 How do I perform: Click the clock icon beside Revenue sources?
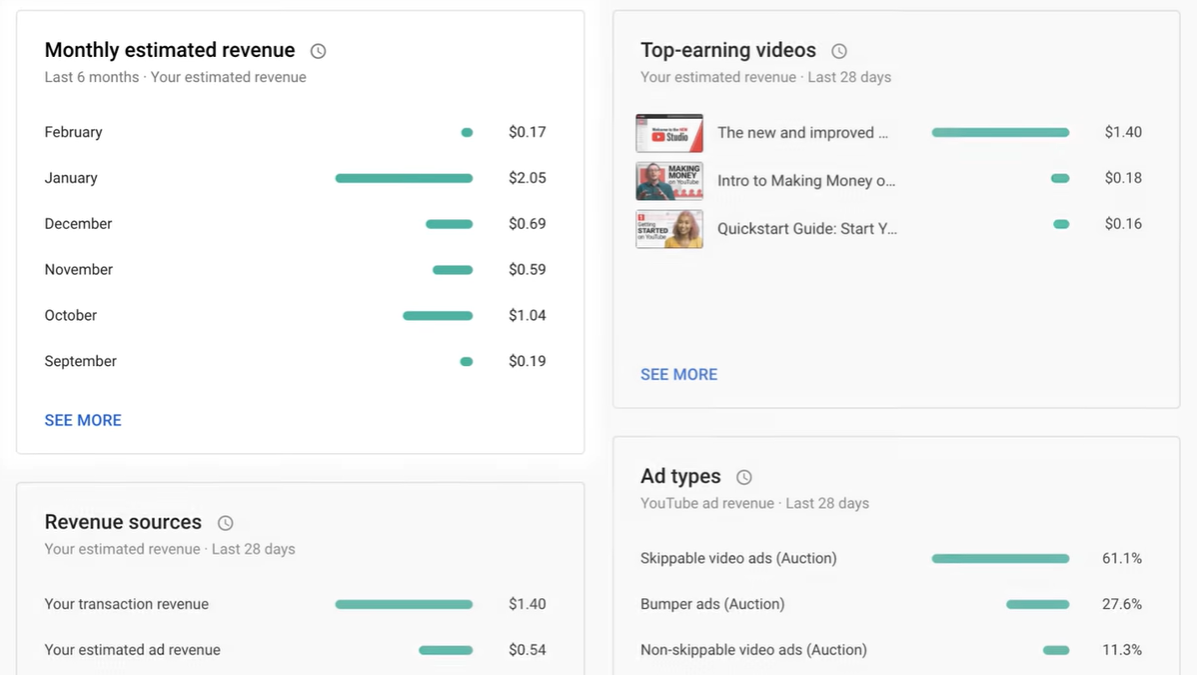[x=225, y=522]
